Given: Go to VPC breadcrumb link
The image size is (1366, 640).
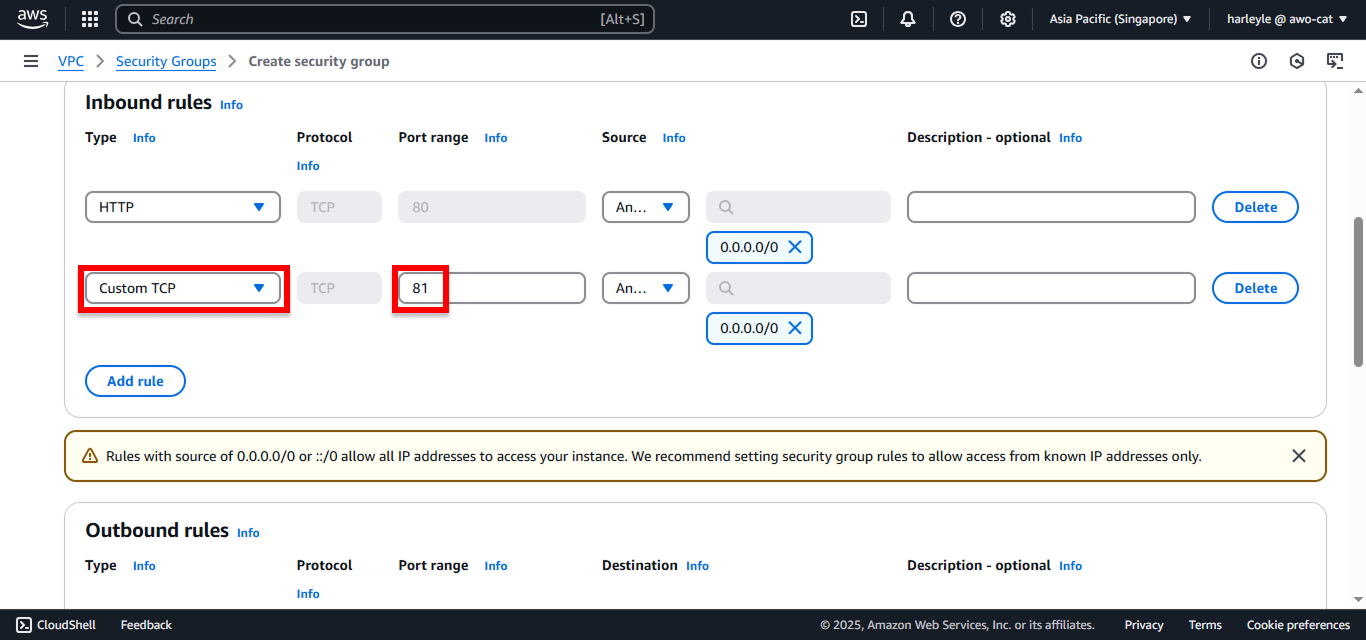Looking at the screenshot, I should click(71, 61).
